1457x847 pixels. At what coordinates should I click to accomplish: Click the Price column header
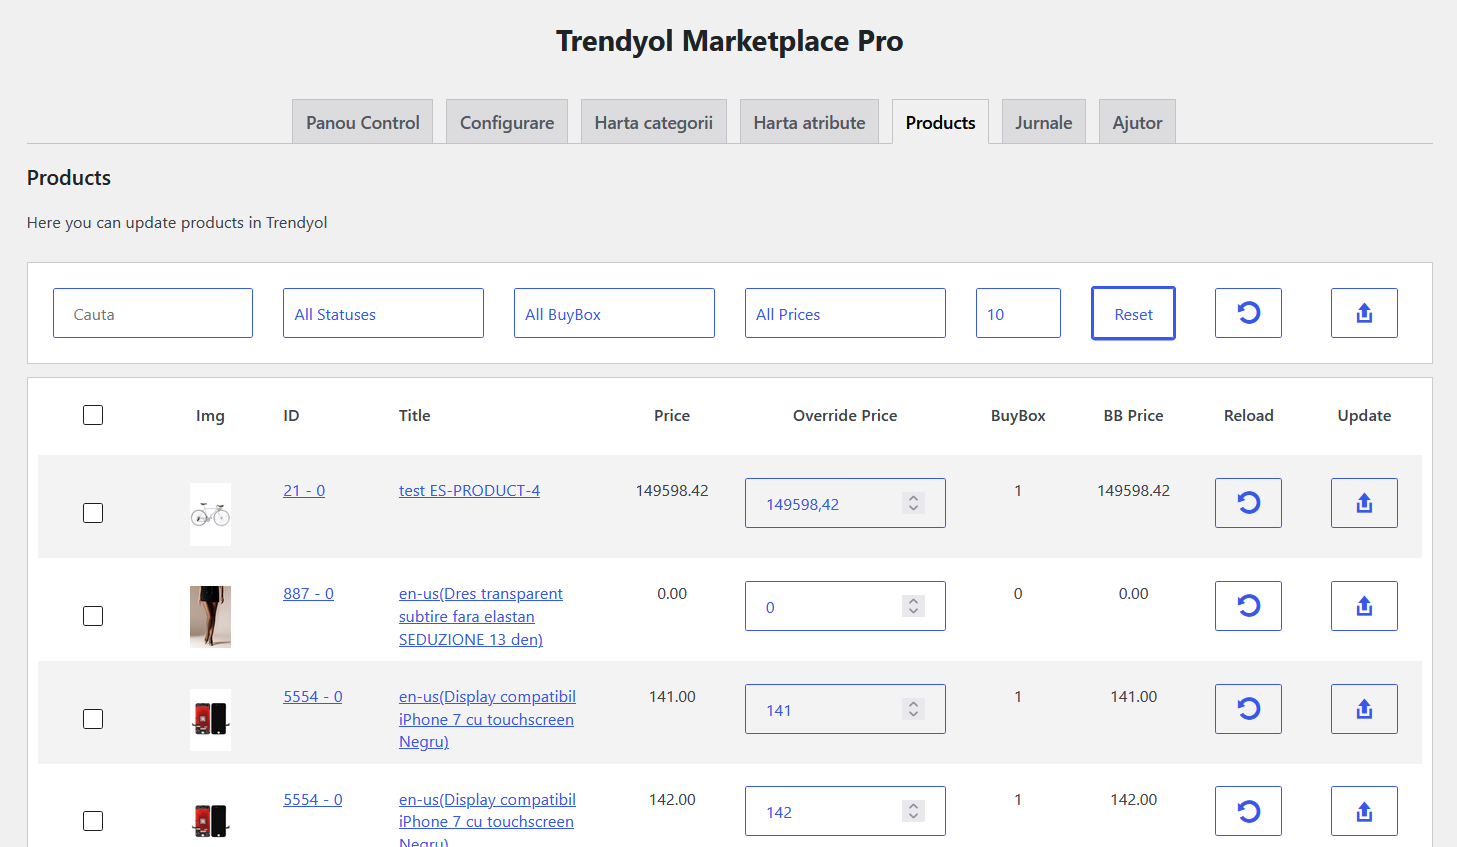(x=672, y=415)
